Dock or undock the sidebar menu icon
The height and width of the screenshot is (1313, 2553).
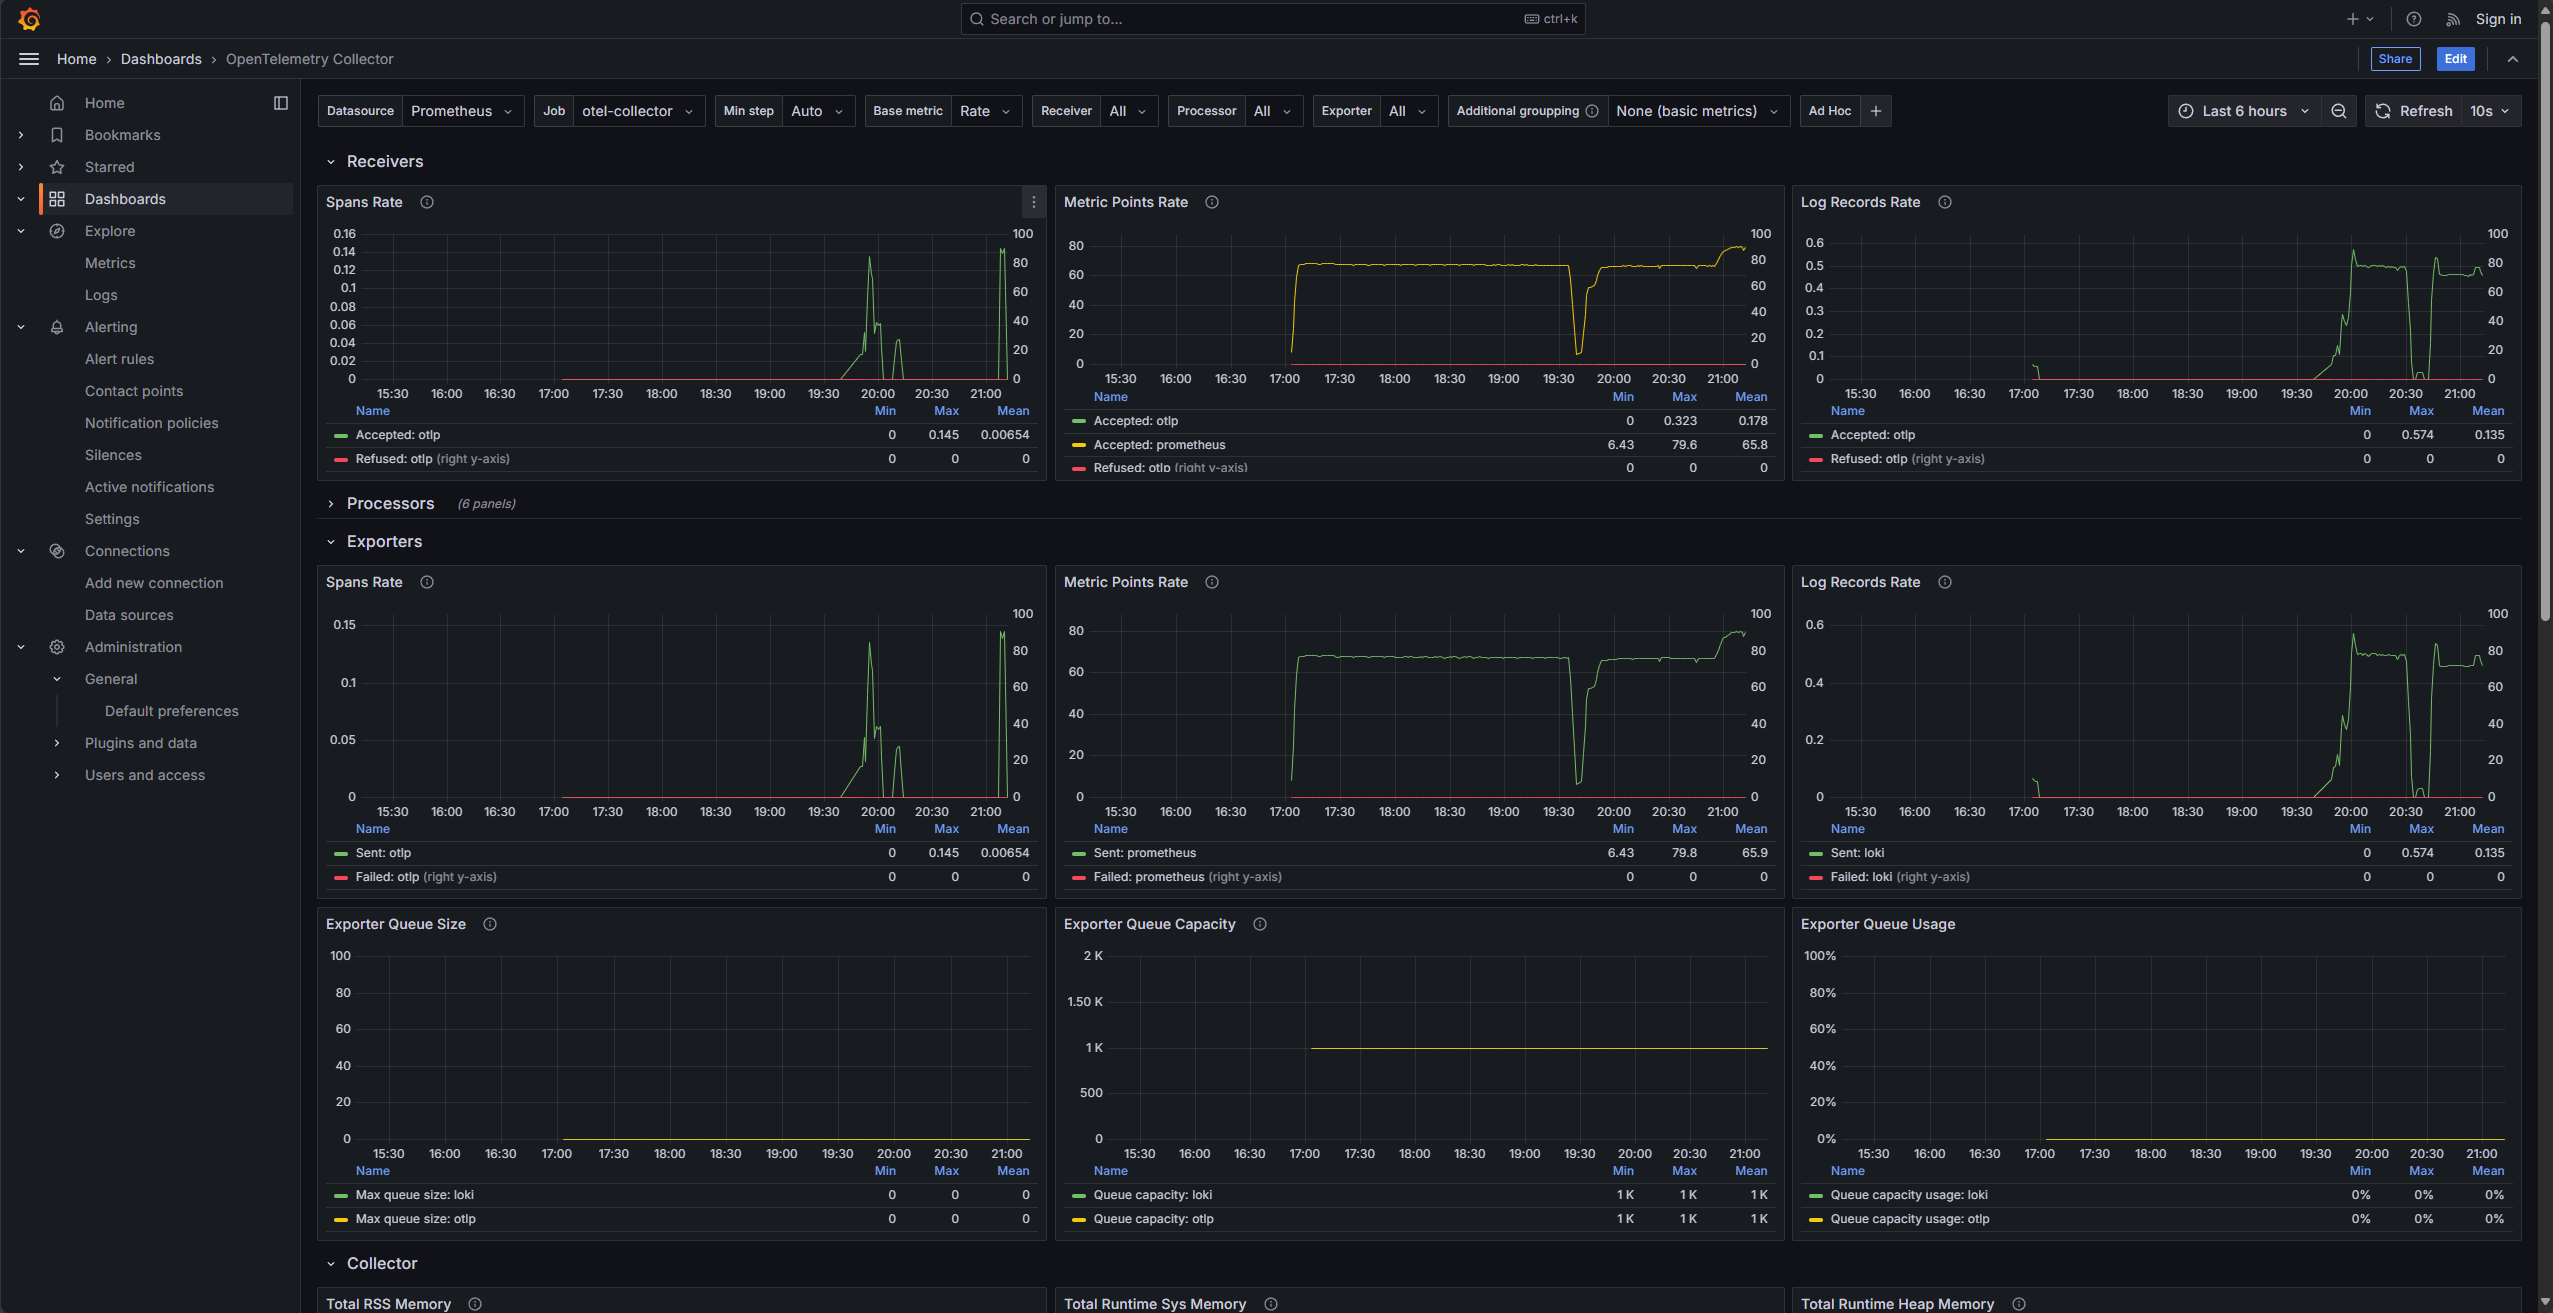click(x=281, y=103)
